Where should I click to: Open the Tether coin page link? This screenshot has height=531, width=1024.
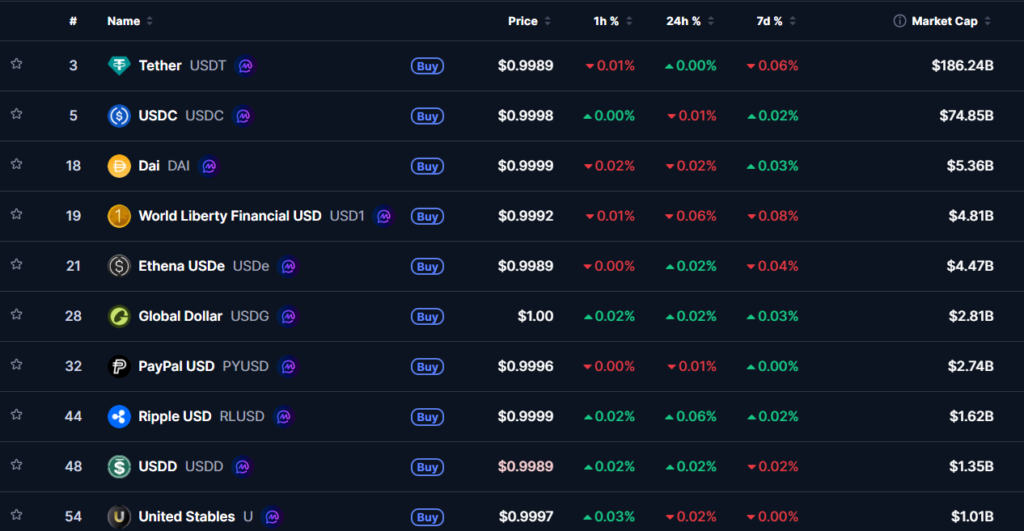pyautogui.click(x=160, y=65)
